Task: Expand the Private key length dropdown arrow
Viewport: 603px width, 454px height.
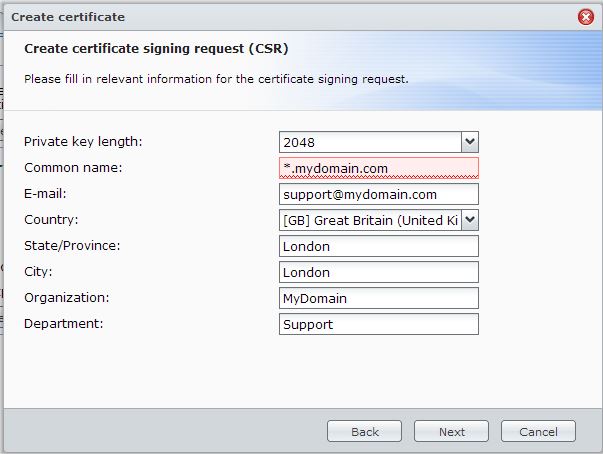Action: (x=470, y=142)
